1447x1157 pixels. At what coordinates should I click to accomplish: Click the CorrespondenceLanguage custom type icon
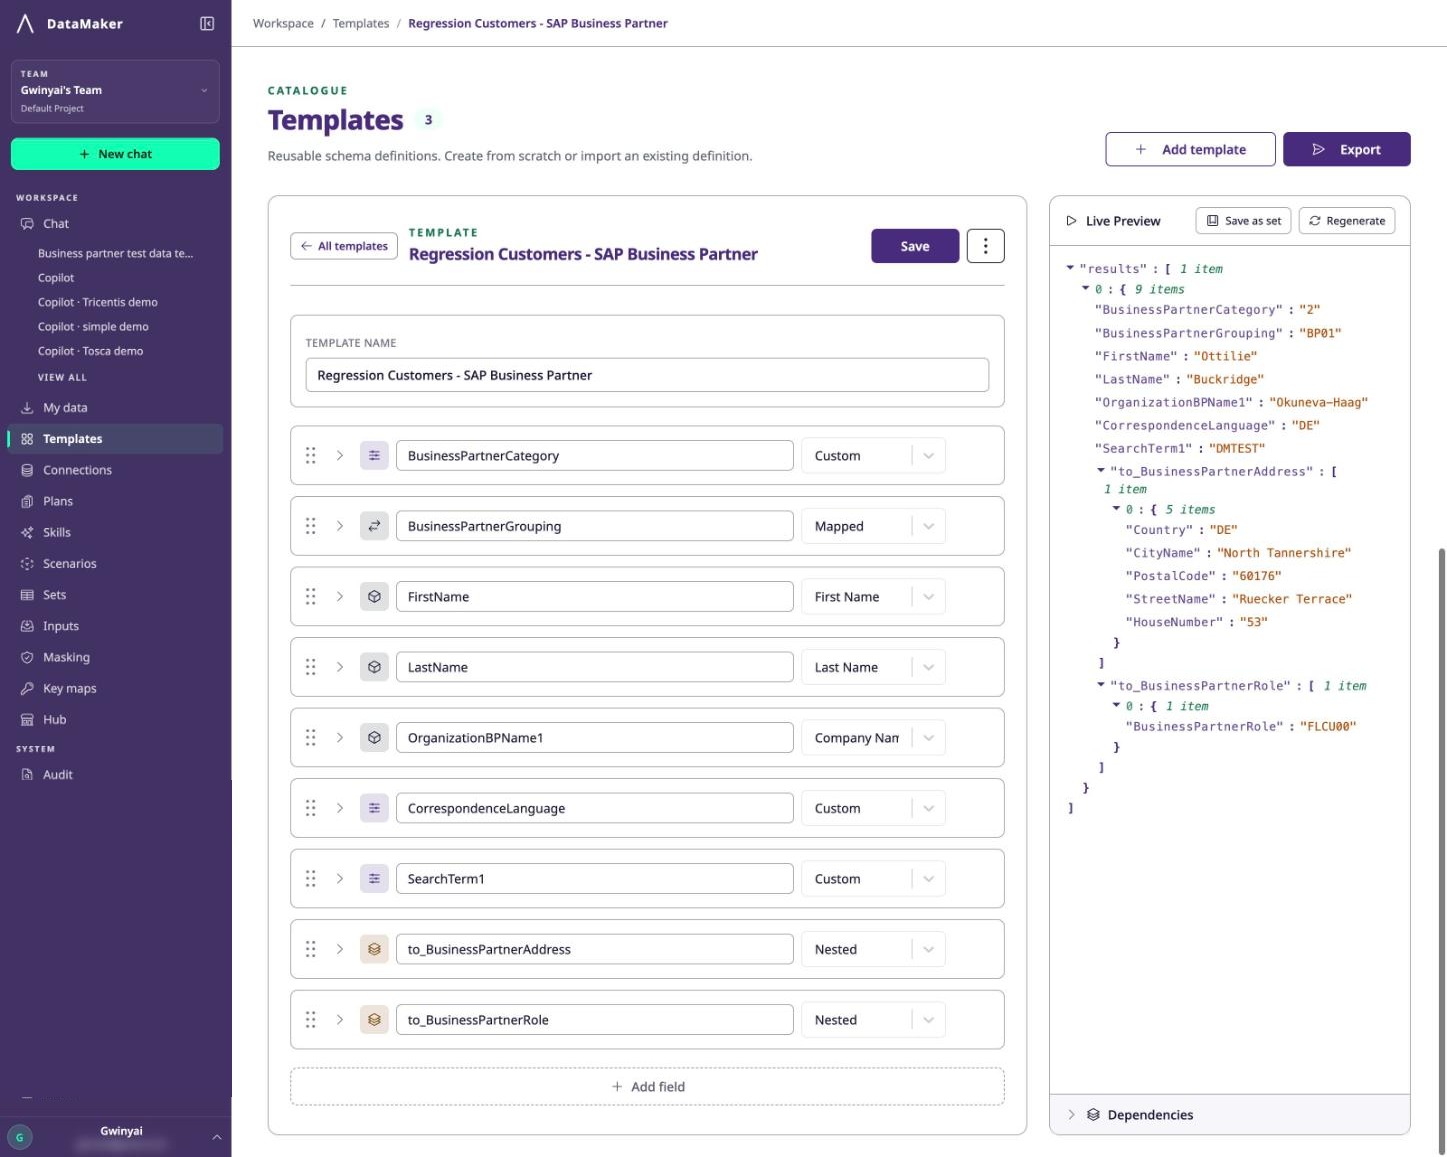374,808
